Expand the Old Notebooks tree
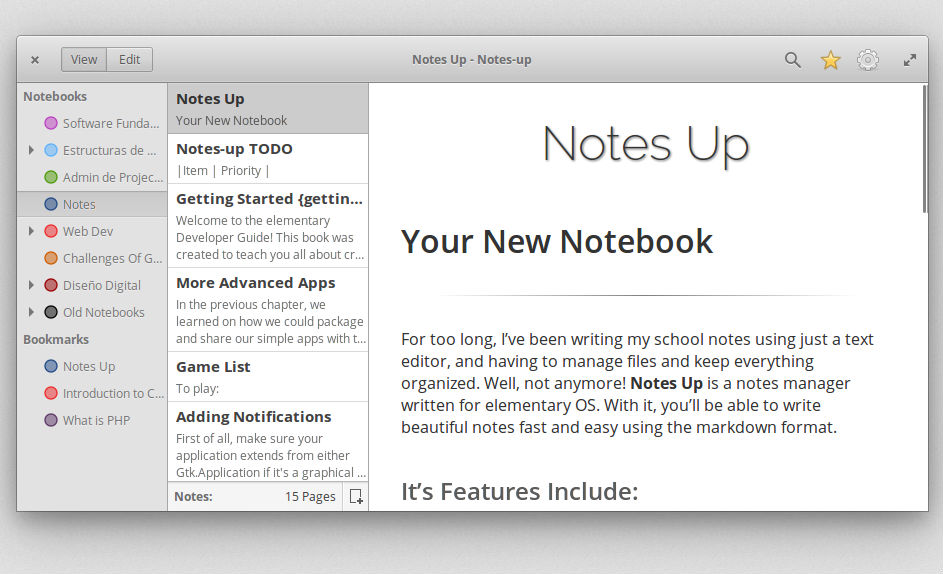The width and height of the screenshot is (943, 574). 31,312
